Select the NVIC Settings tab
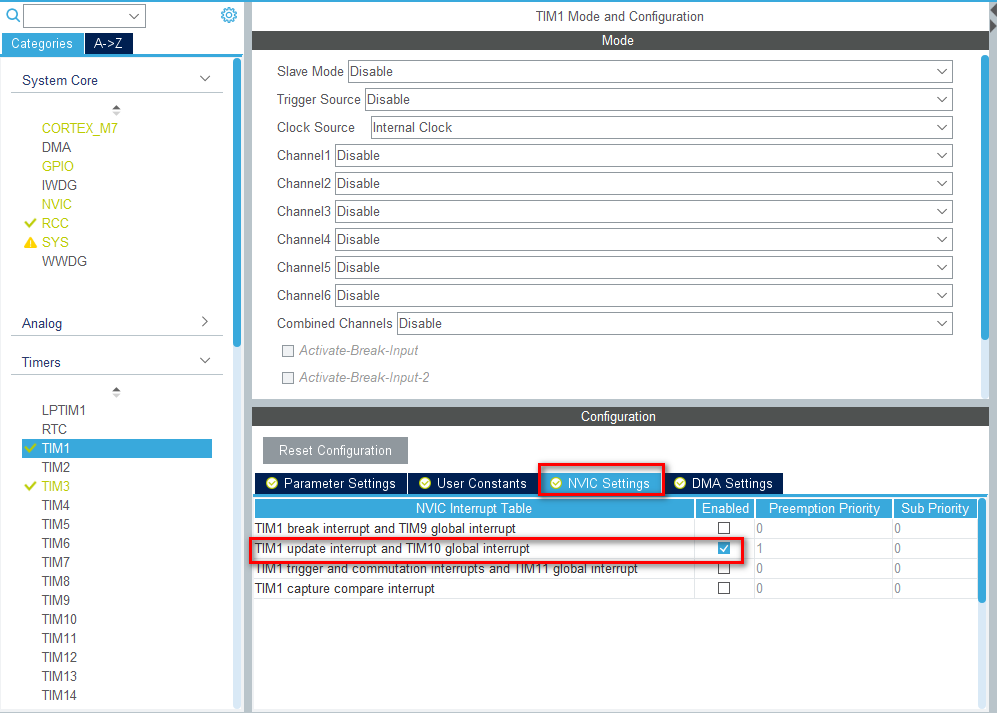 tap(601, 483)
